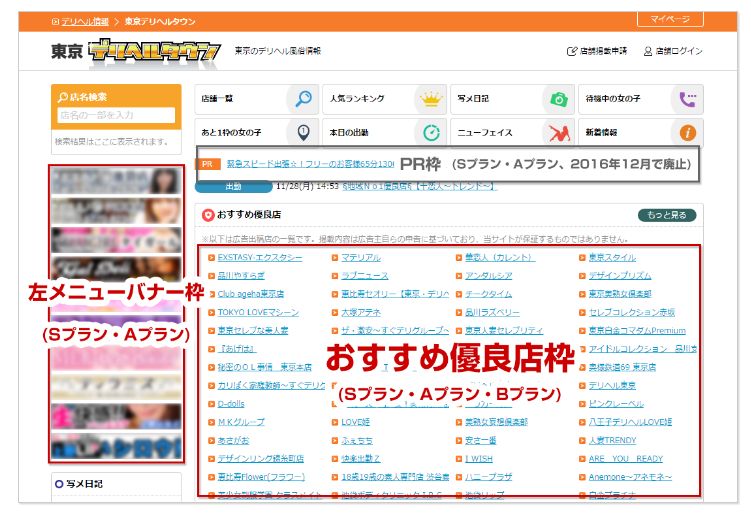The height and width of the screenshot is (523, 751).
Task: Open the 品川やすらぎ shop link
Action: click(x=241, y=276)
